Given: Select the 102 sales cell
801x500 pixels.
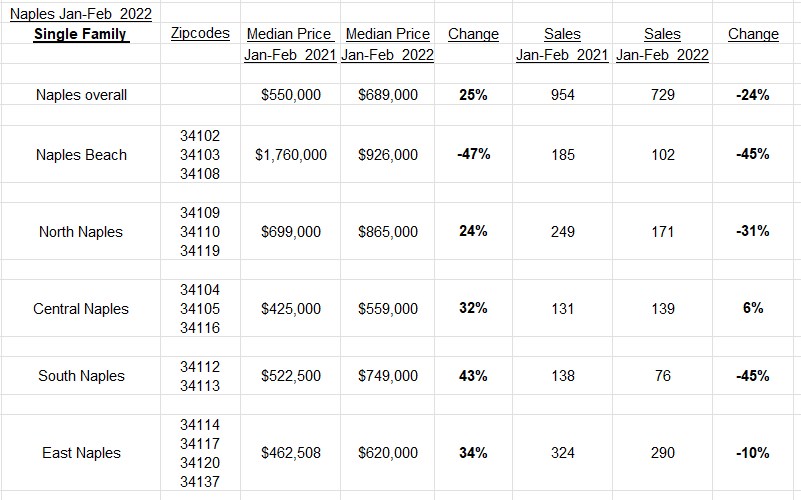Looking at the screenshot, I should point(663,155).
